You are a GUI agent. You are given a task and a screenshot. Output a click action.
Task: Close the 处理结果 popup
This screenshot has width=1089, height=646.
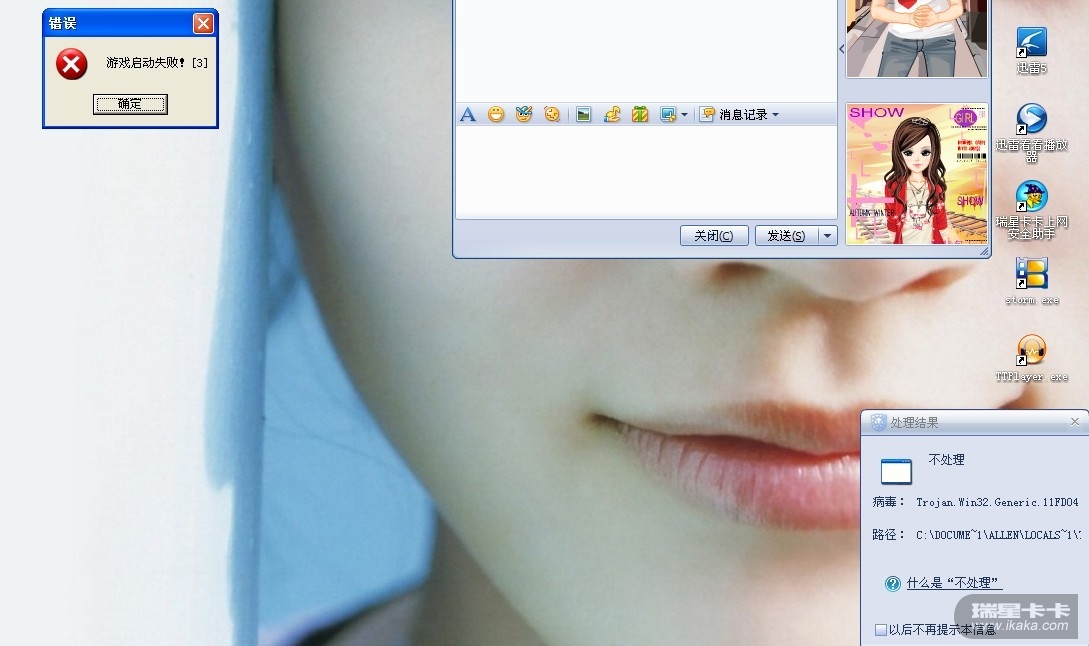click(1074, 422)
